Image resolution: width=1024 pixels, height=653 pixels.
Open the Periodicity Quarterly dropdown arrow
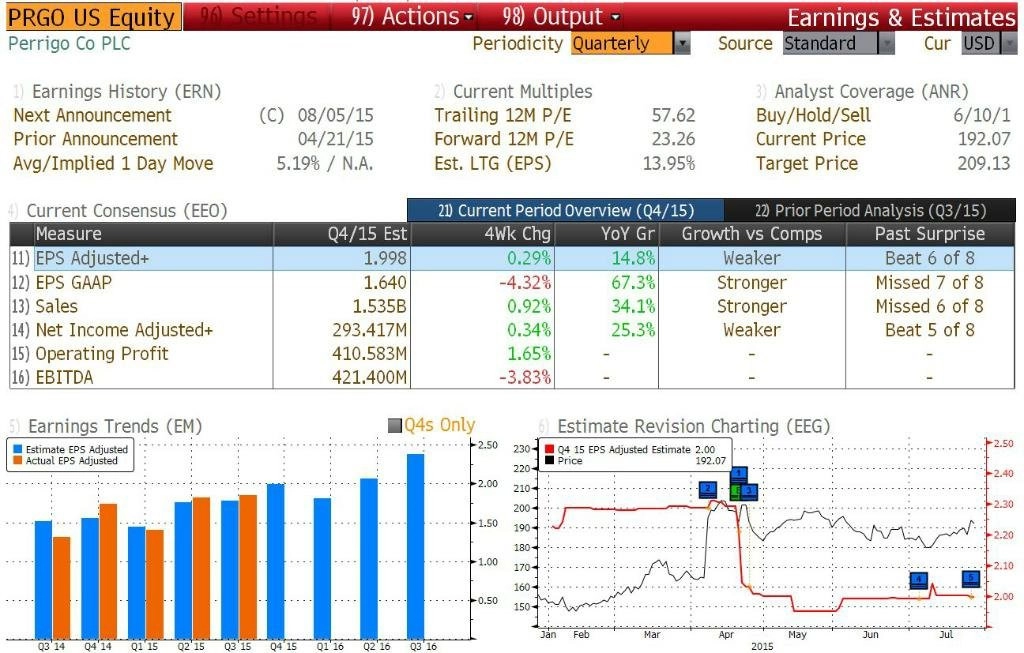pos(682,44)
